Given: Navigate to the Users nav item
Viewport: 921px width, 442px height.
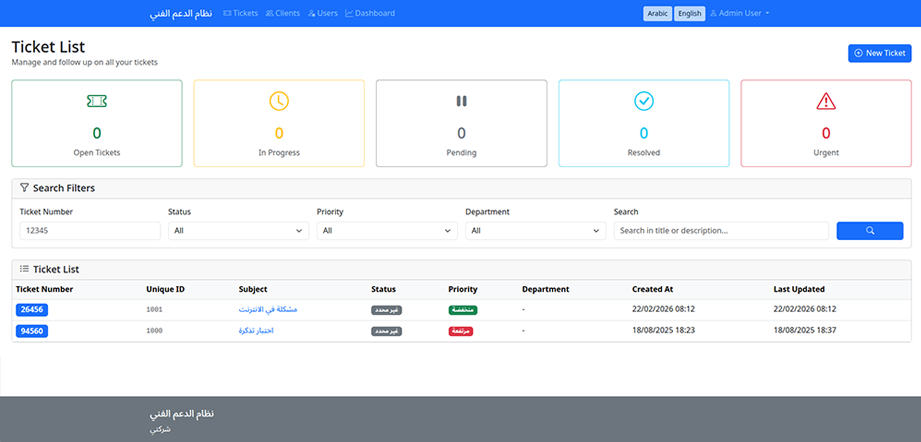Looking at the screenshot, I should 323,14.
